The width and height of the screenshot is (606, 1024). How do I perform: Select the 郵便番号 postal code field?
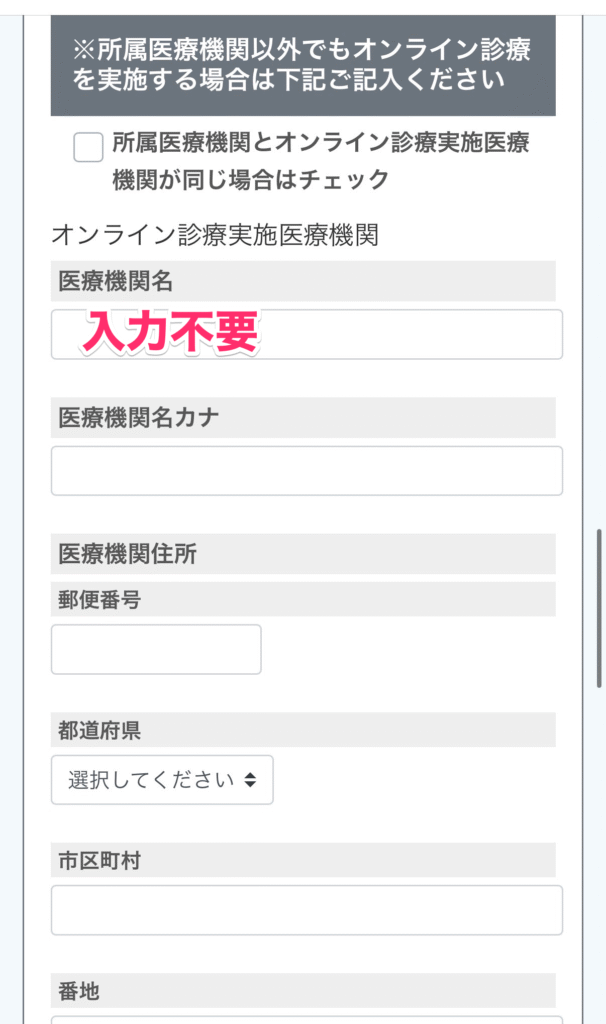tap(156, 650)
